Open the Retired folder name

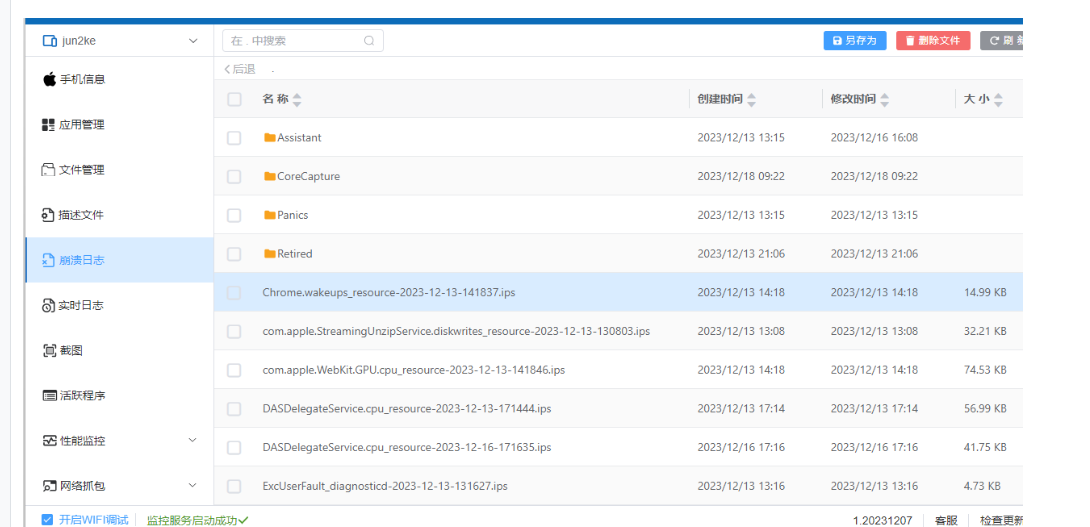click(295, 254)
